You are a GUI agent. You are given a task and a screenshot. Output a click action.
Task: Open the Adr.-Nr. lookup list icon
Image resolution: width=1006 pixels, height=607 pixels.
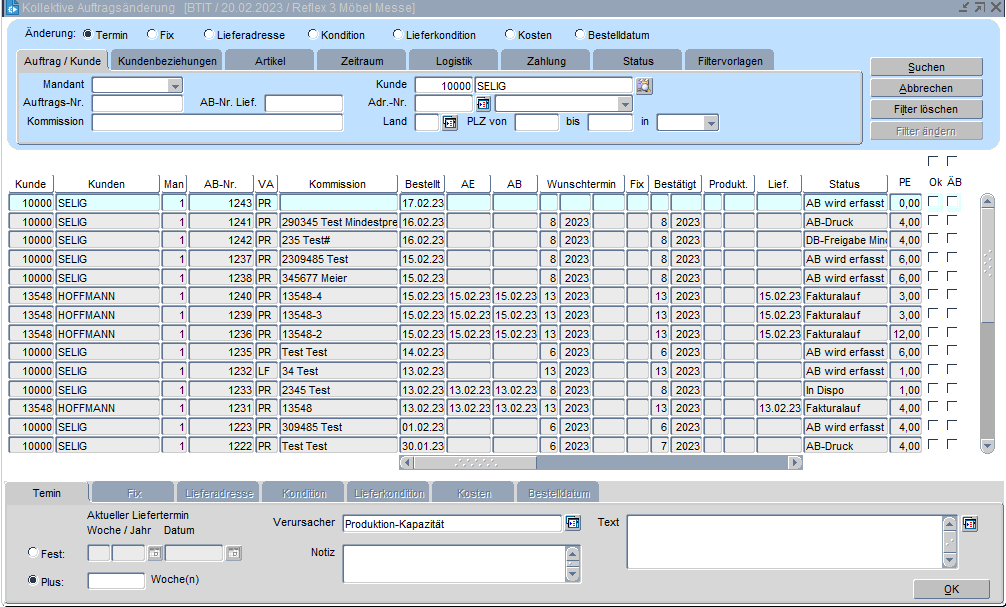[x=483, y=104]
